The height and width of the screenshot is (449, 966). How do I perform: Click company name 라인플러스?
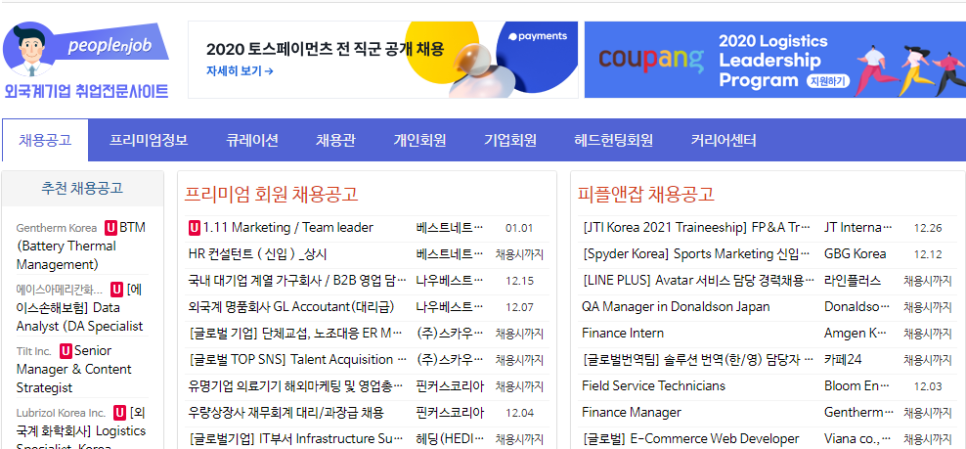853,280
